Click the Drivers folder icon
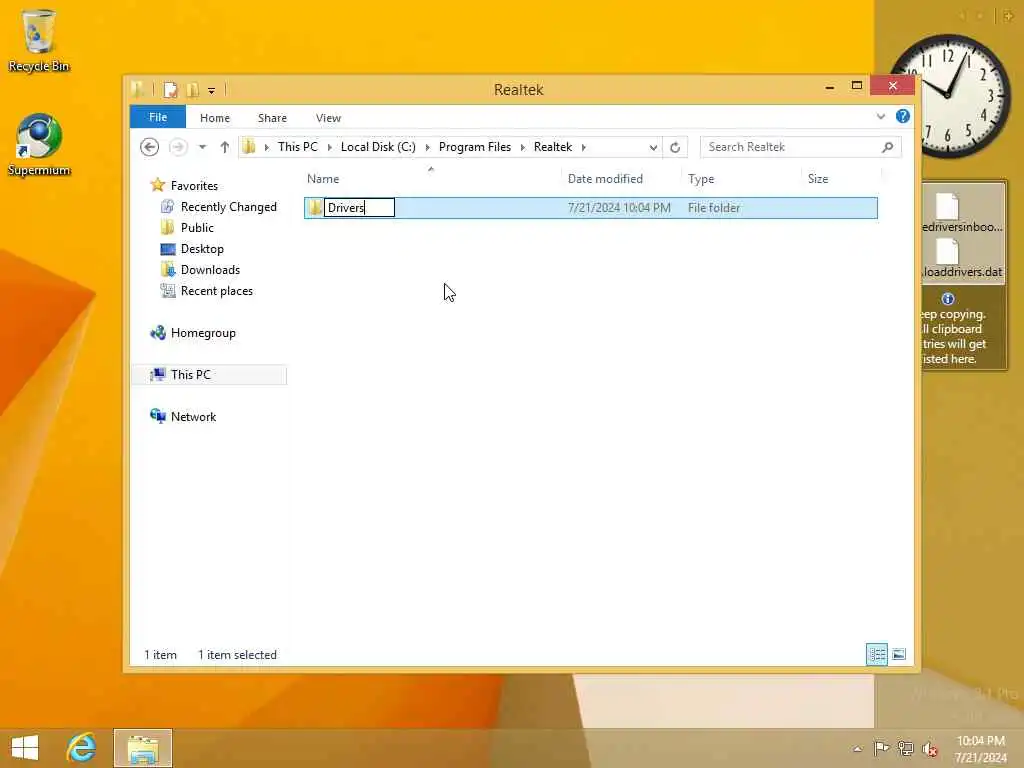Screen dimensions: 1024x768 [x=315, y=208]
